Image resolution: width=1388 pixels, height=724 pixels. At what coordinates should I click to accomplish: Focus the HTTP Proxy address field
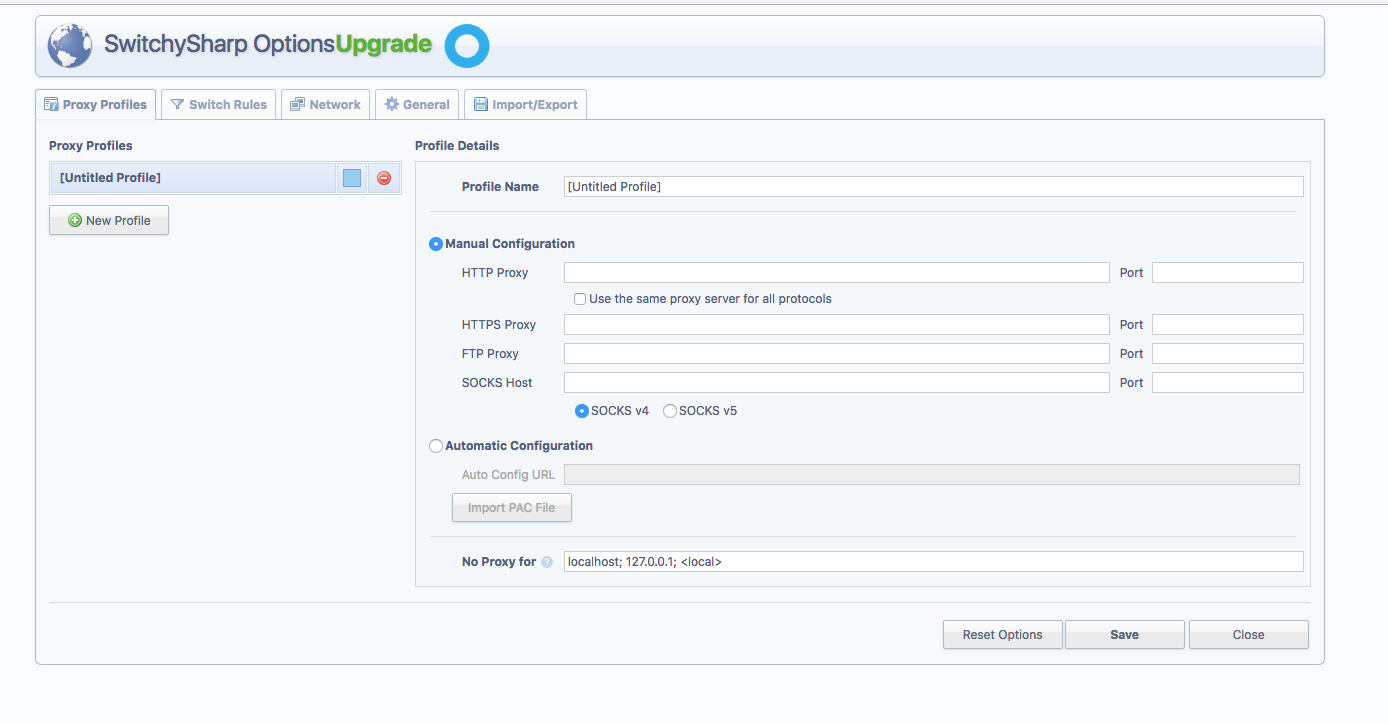tap(836, 272)
